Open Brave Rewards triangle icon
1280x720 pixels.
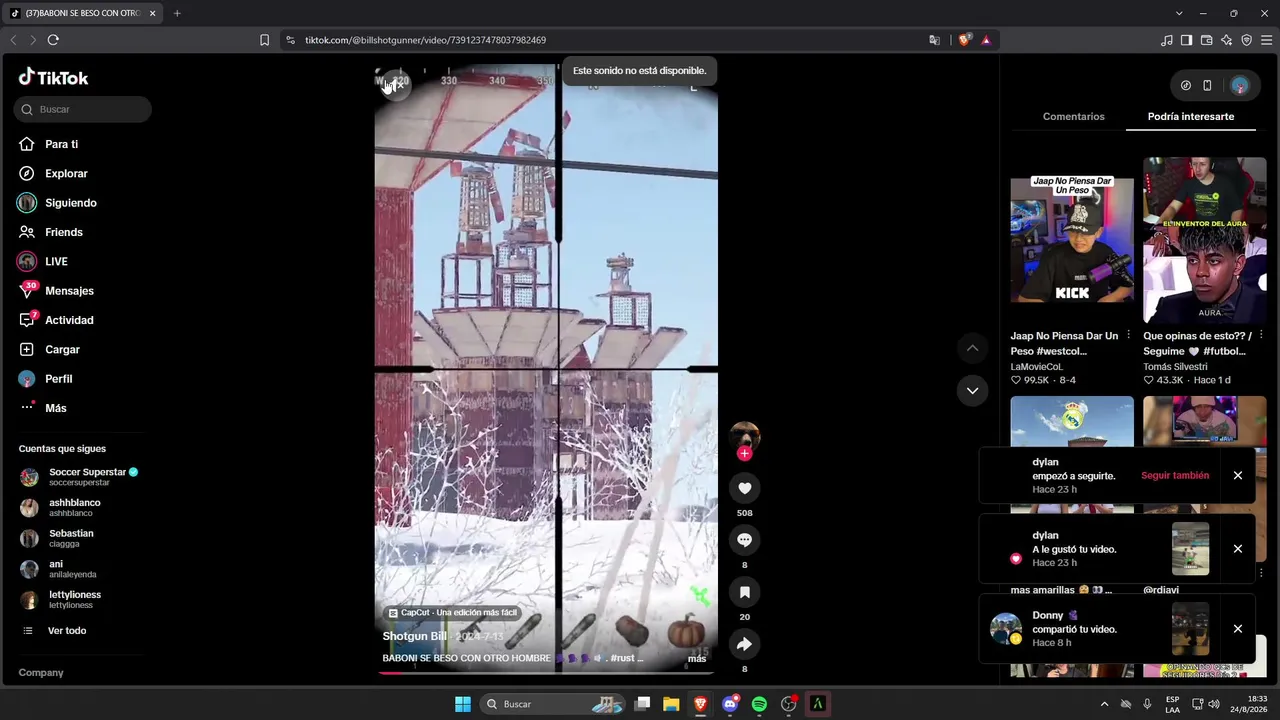[986, 40]
